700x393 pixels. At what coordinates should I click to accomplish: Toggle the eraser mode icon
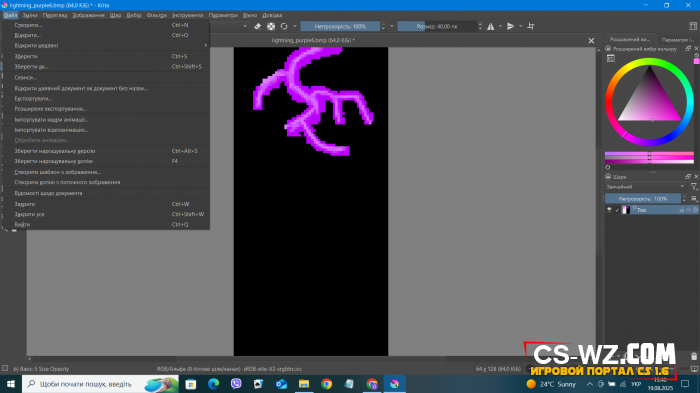pos(257,26)
